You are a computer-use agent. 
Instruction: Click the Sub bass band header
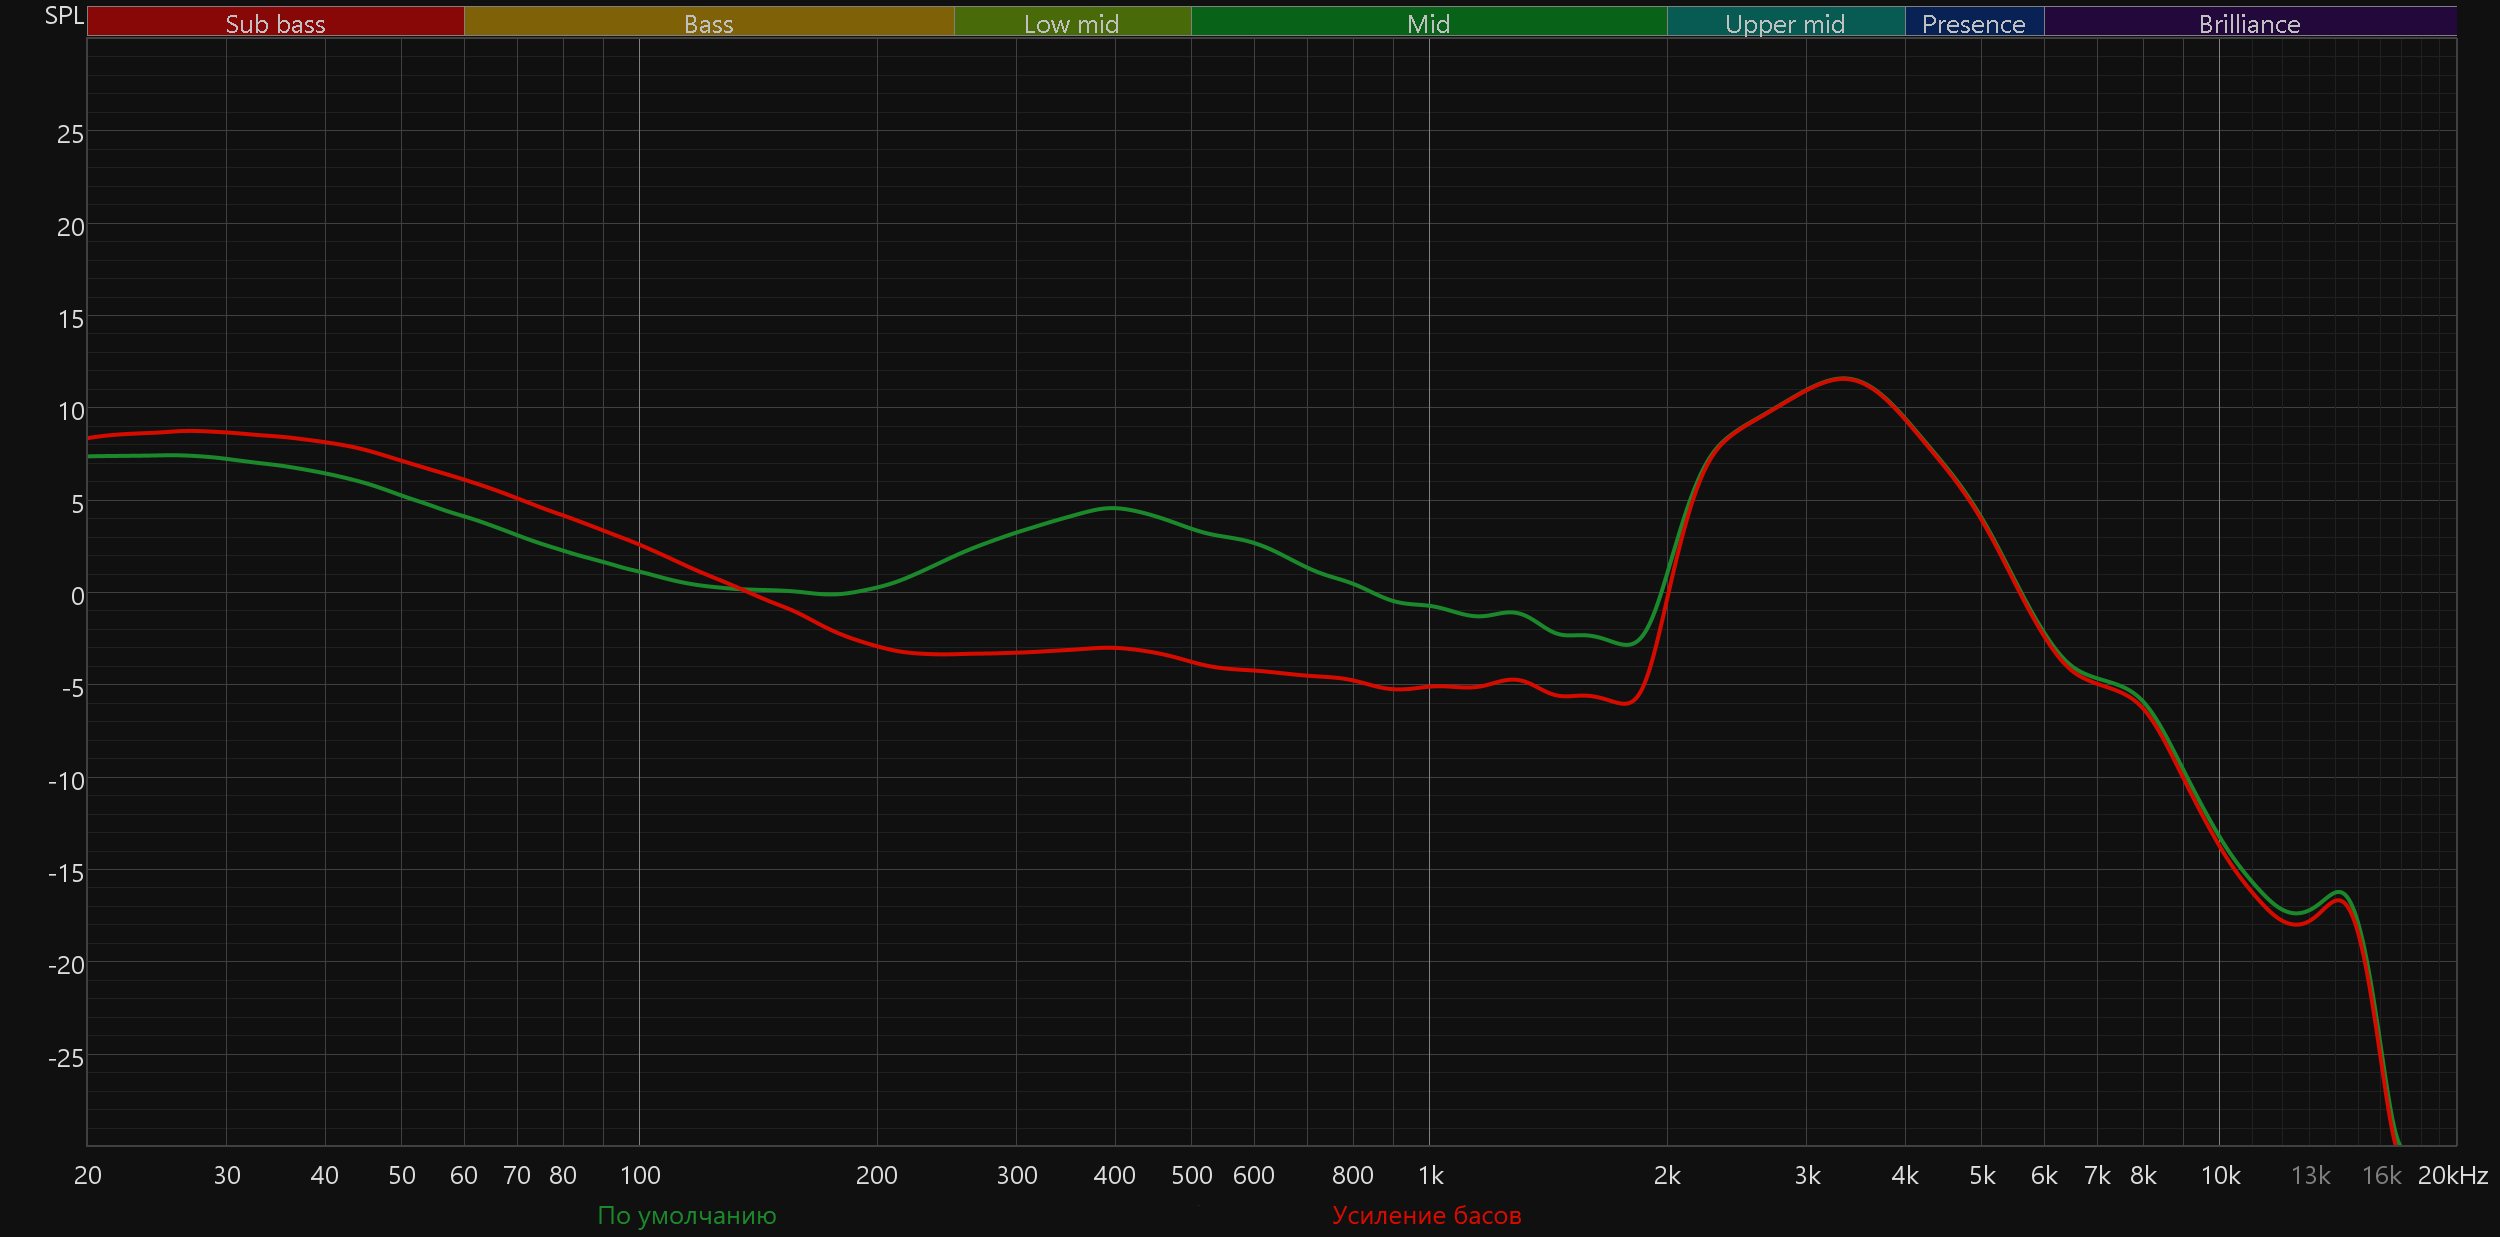click(275, 23)
